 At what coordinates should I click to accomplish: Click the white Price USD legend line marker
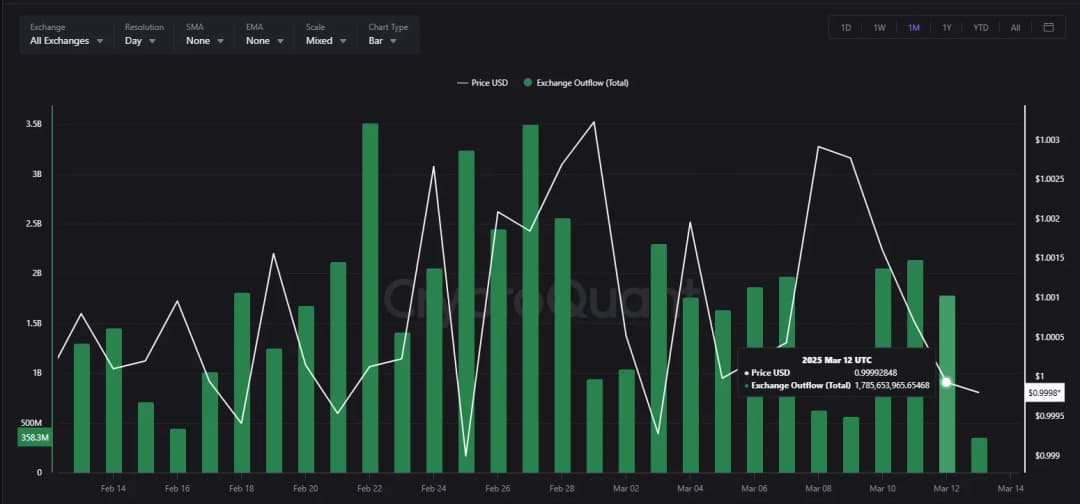[x=462, y=83]
